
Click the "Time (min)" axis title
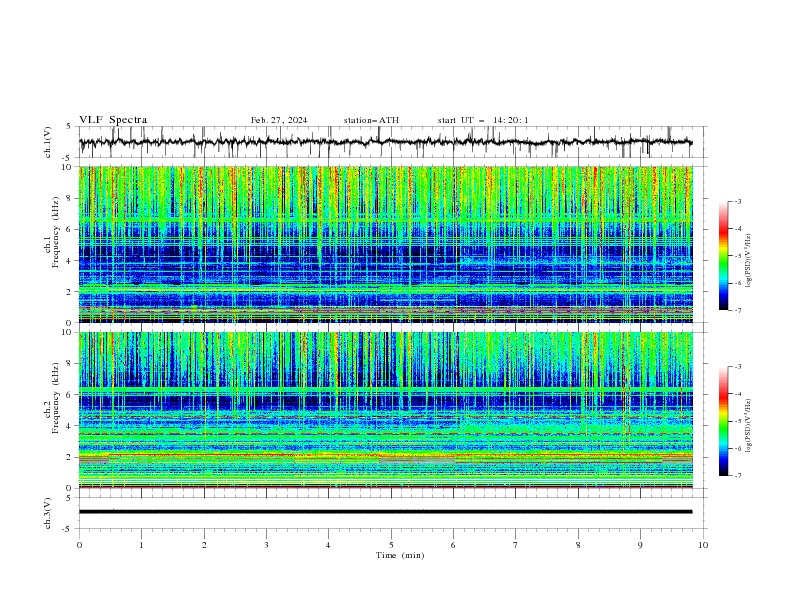tap(400, 555)
